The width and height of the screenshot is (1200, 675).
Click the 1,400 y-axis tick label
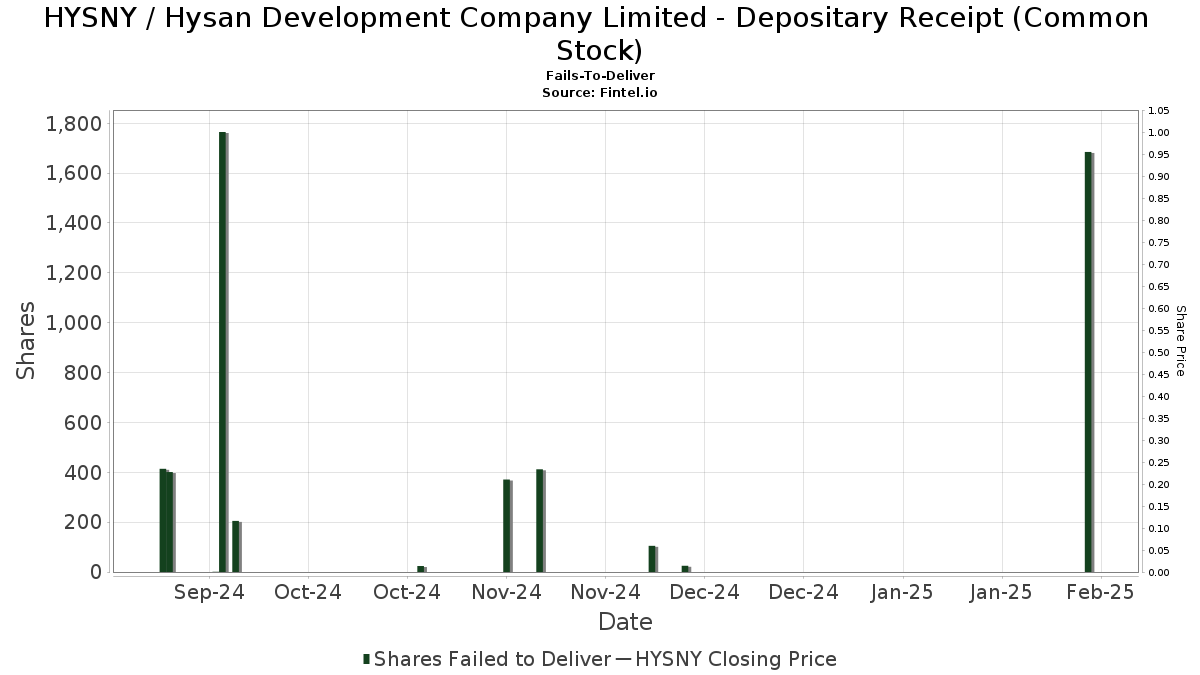click(x=74, y=223)
